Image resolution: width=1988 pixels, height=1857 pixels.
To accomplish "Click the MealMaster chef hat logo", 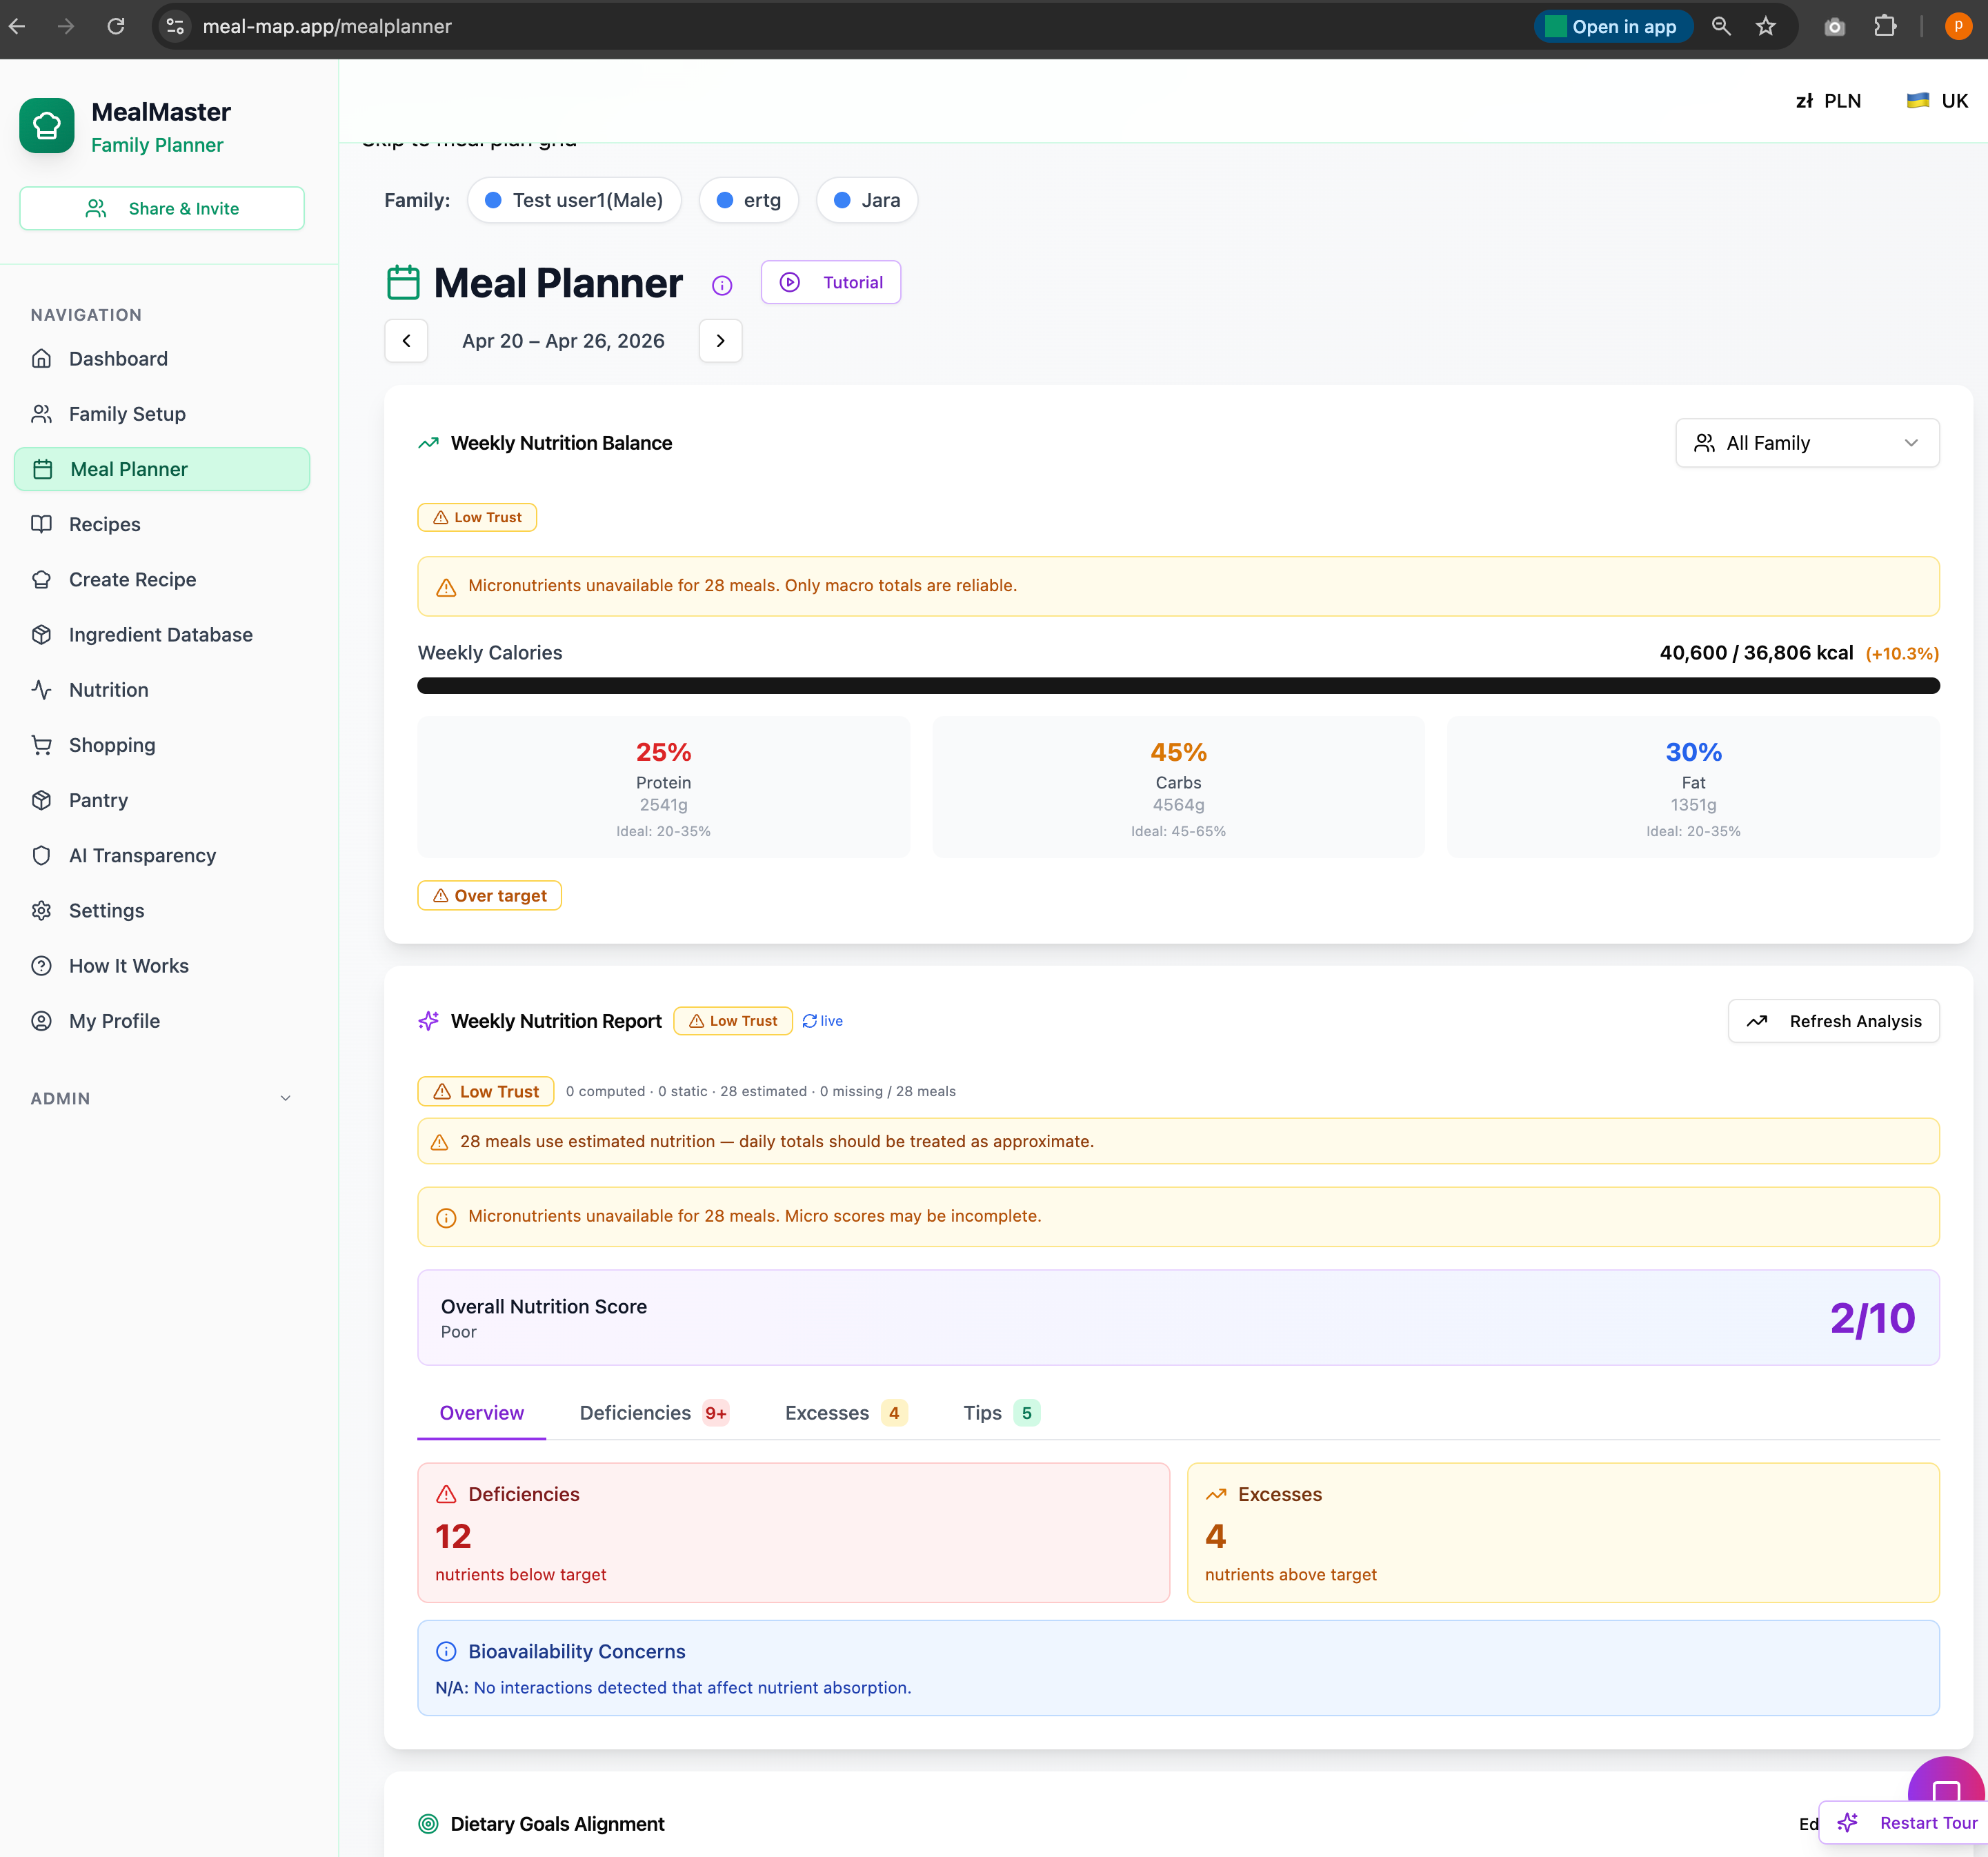I will click(47, 126).
